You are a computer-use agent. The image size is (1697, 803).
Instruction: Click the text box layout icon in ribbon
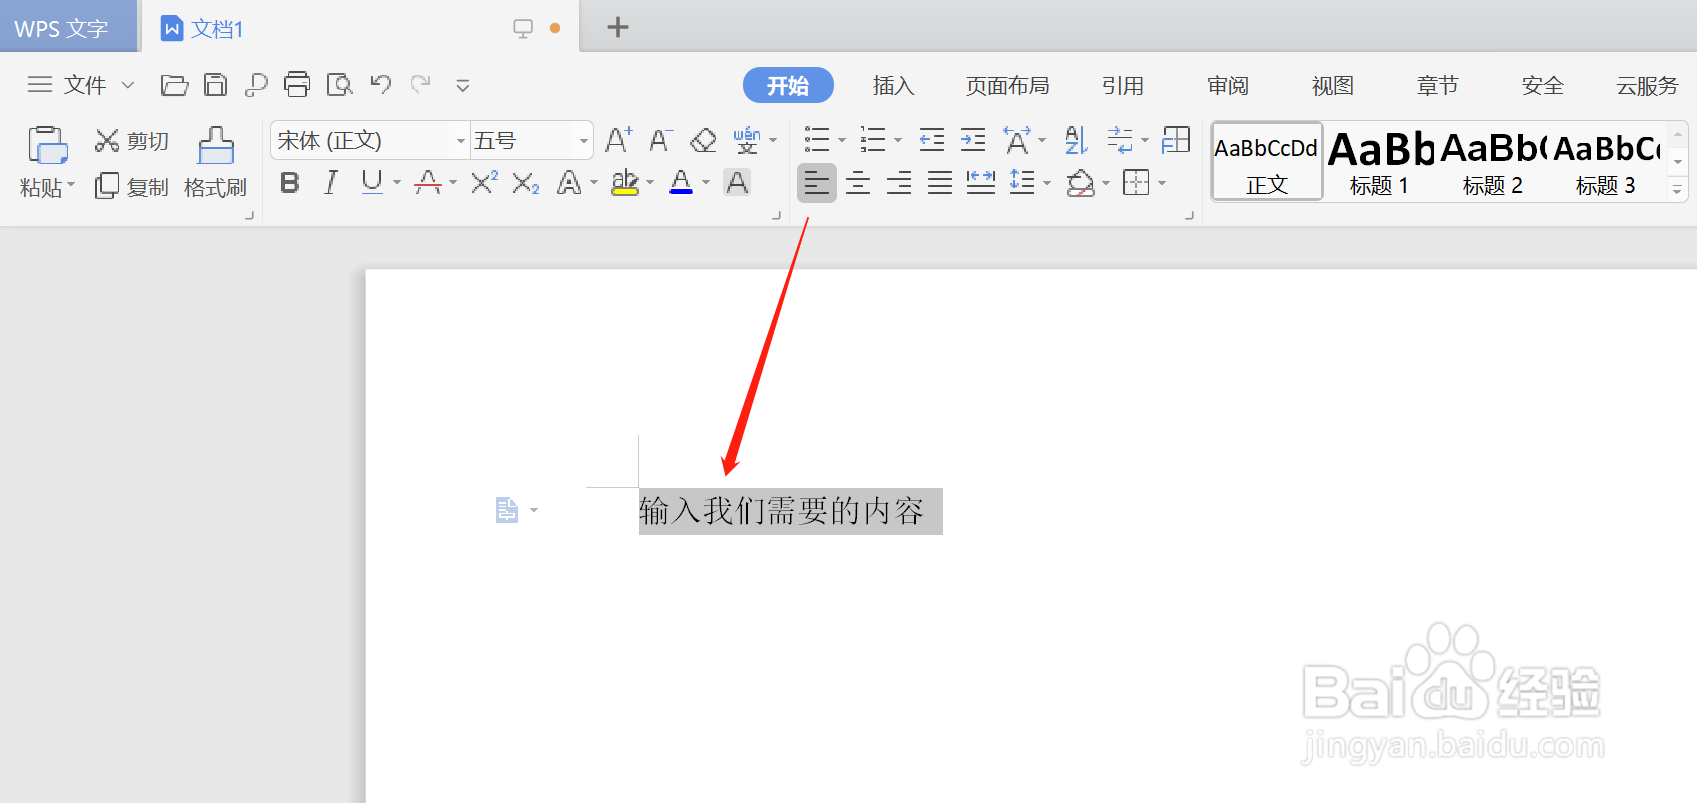pyautogui.click(x=1176, y=140)
